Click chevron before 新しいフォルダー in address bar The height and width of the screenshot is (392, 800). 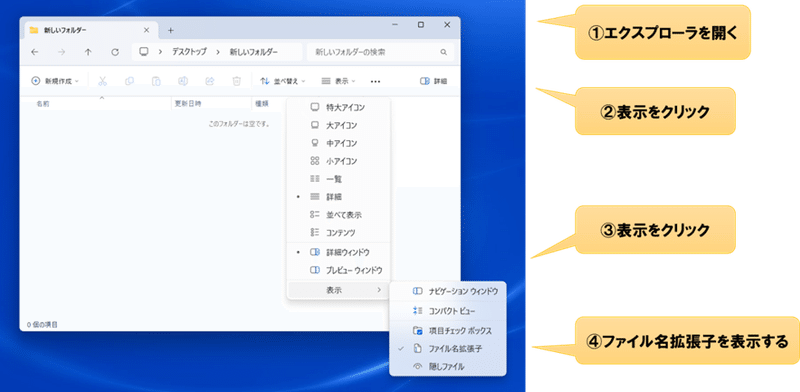click(218, 52)
